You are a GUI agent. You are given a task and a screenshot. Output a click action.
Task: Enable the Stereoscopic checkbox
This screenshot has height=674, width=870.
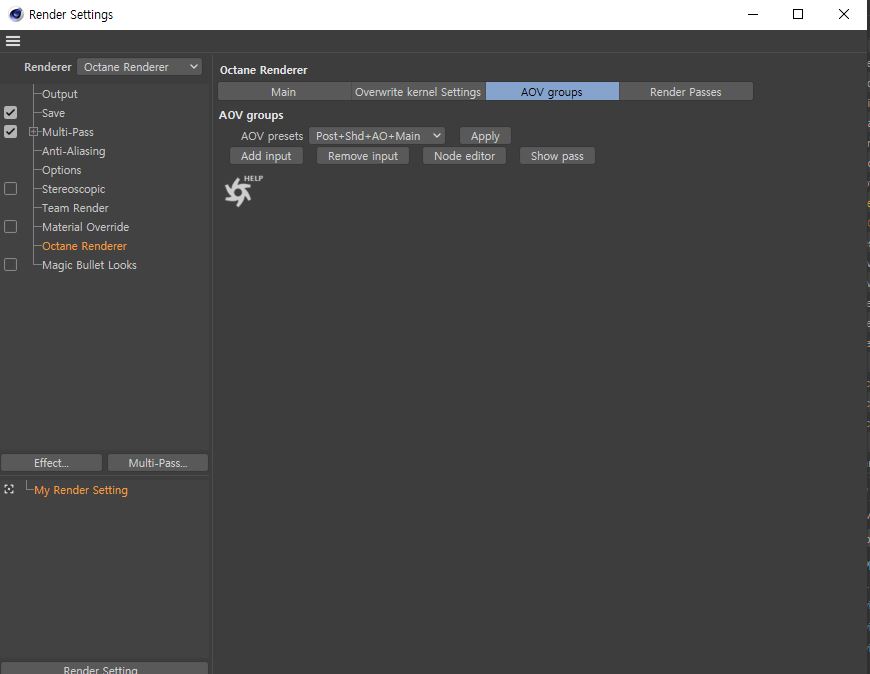tap(11, 189)
